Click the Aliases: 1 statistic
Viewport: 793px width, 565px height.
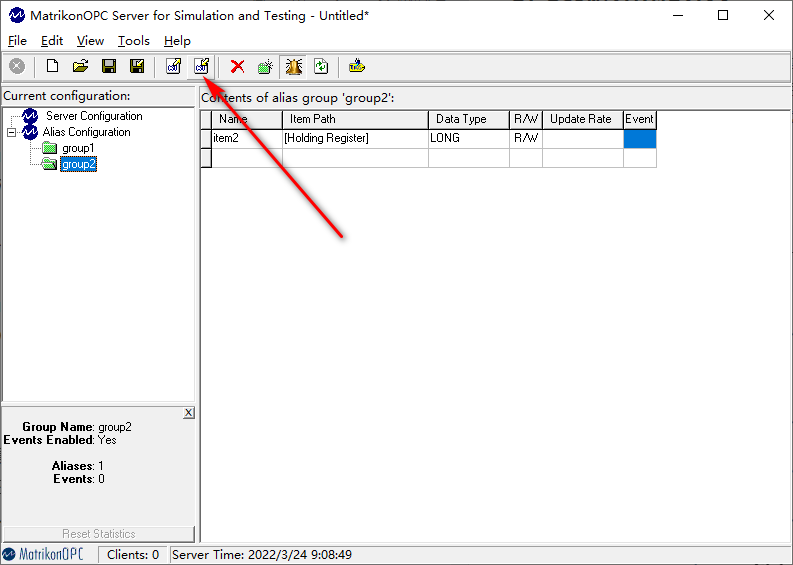tap(77, 466)
